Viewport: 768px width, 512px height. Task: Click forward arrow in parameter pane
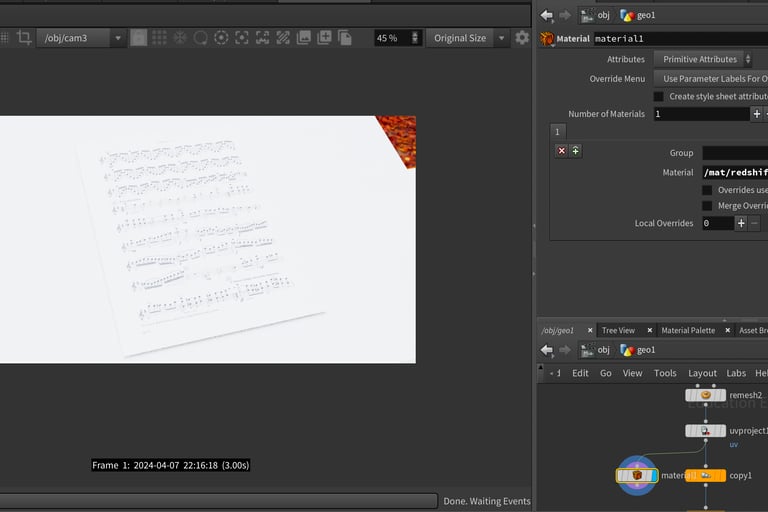(x=565, y=15)
